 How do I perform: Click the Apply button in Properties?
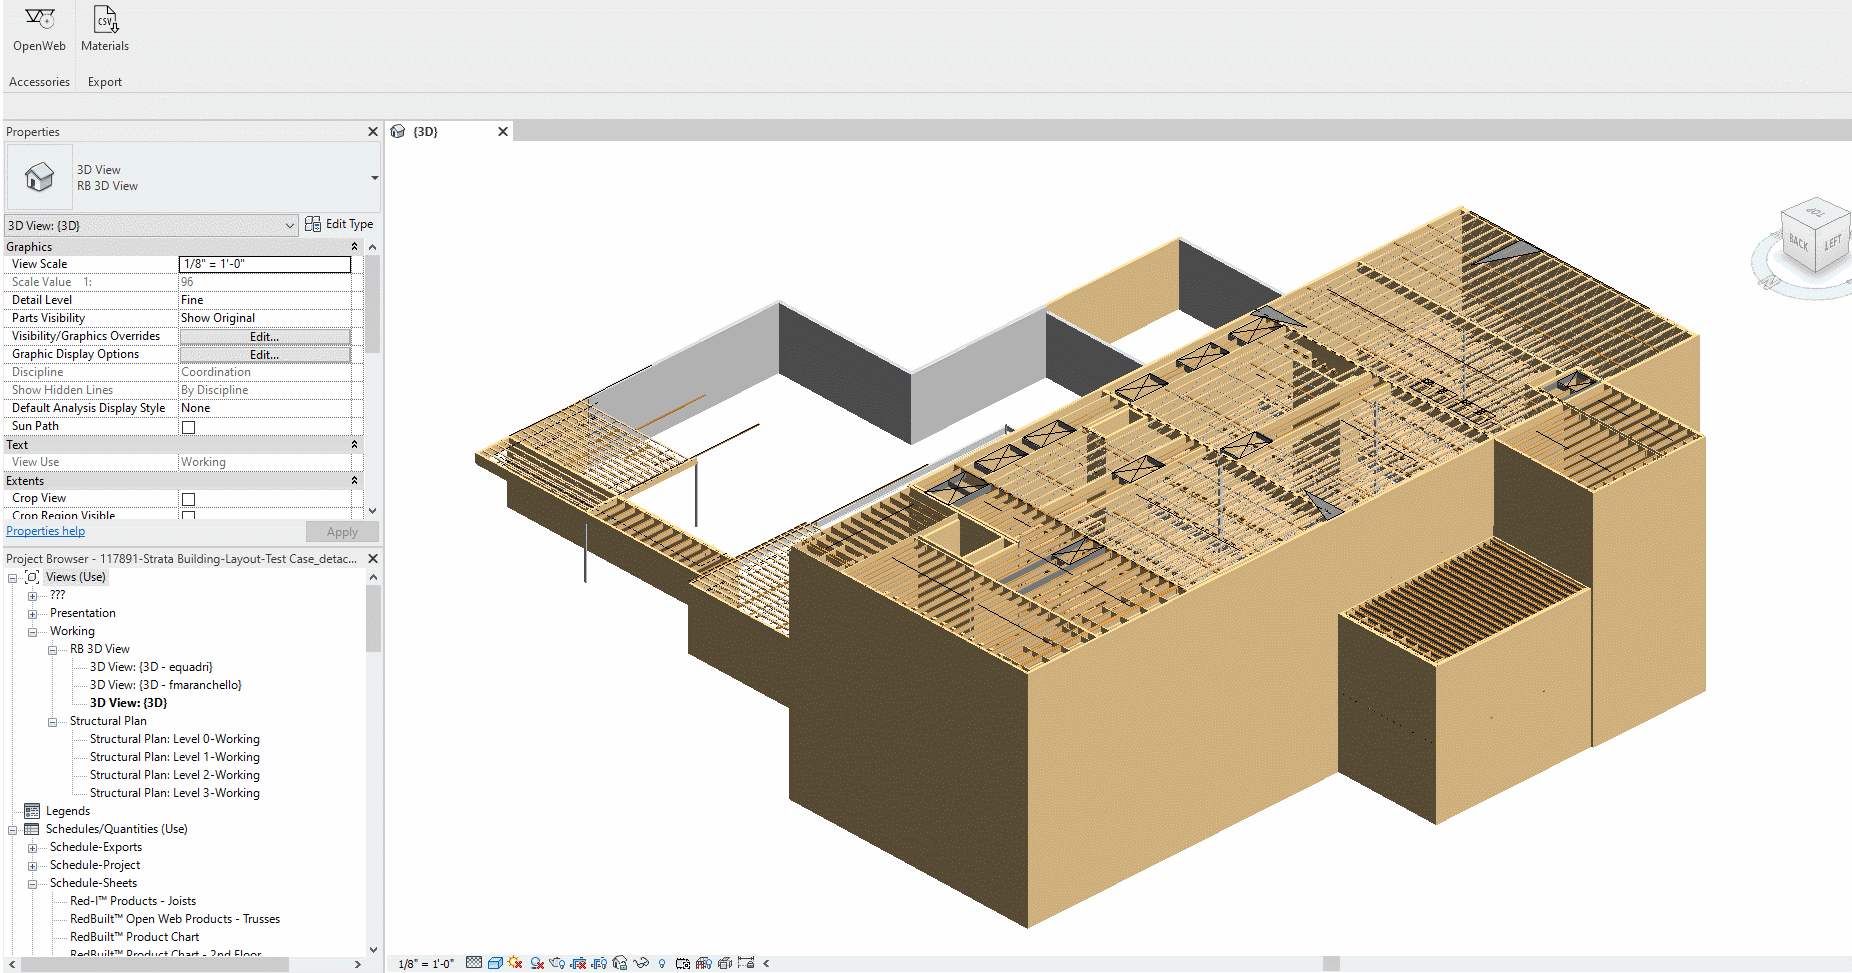pyautogui.click(x=342, y=532)
